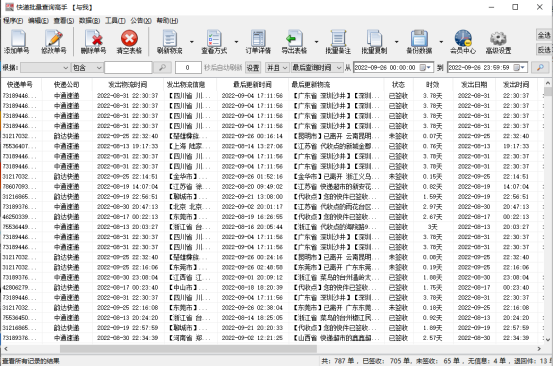Click the 查看方式 checklist icon

(x=214, y=41)
